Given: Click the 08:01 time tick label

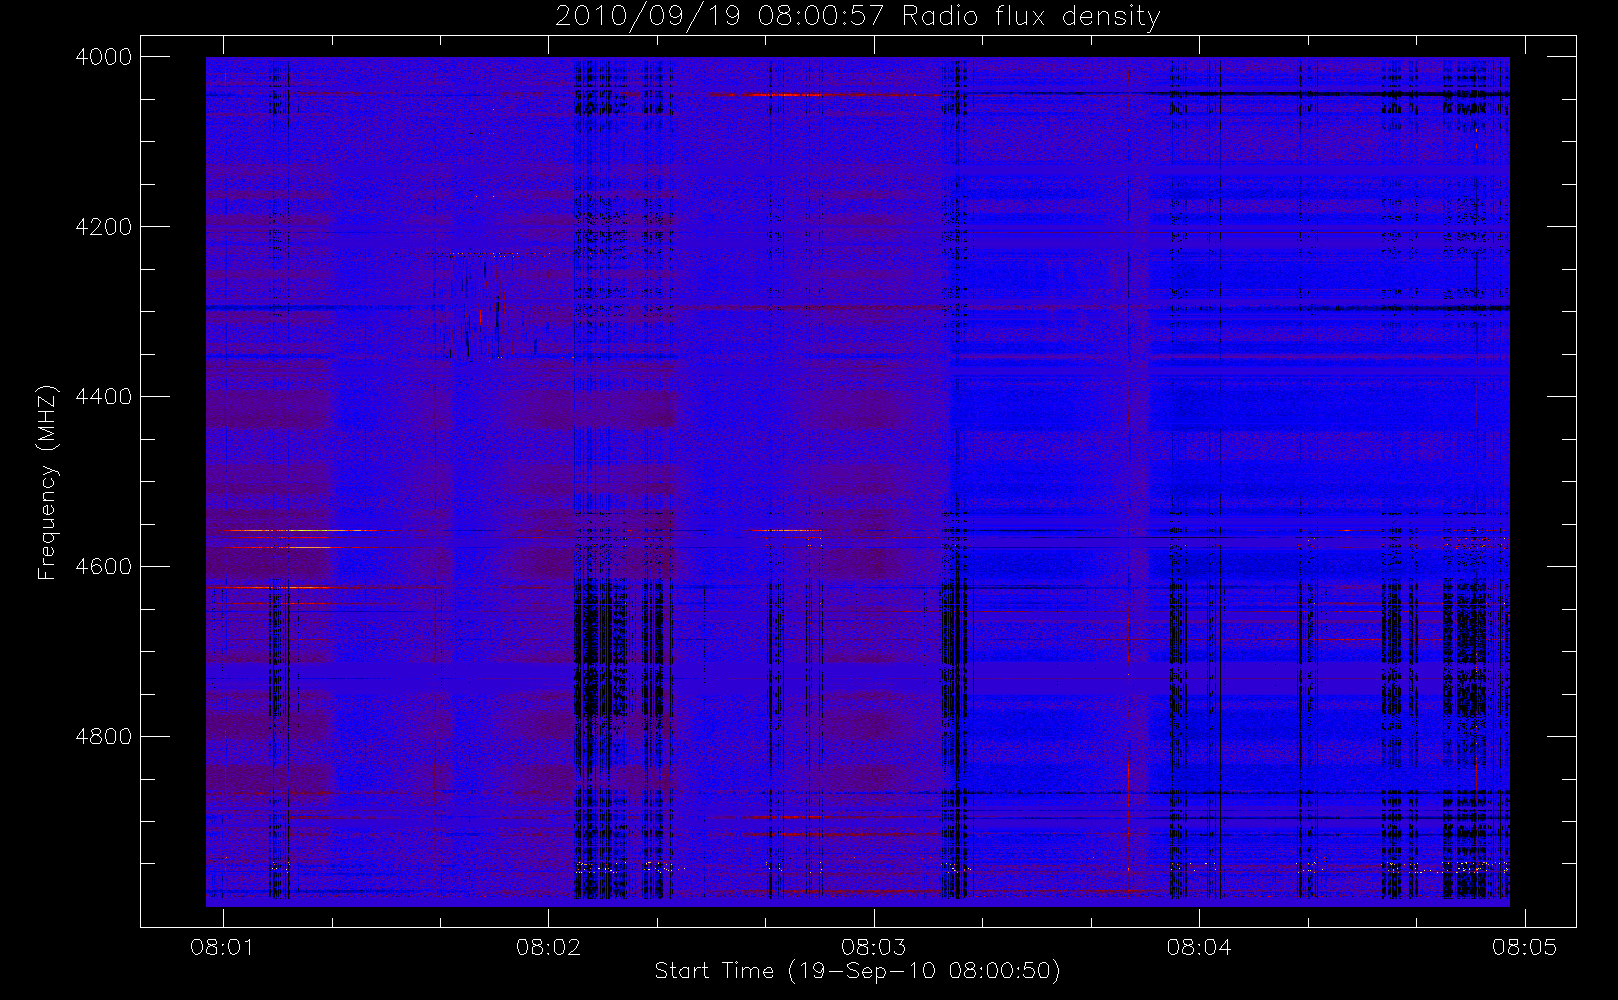Looking at the screenshot, I should point(222,947).
